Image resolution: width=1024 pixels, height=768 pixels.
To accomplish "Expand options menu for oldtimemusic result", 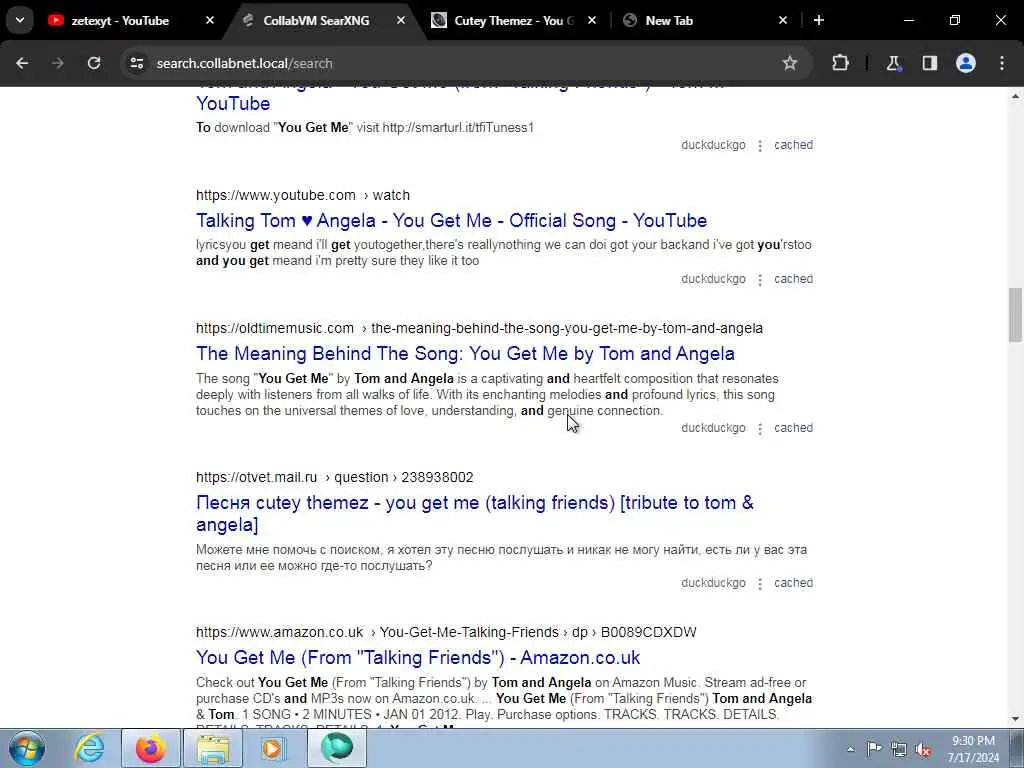I will (x=760, y=428).
